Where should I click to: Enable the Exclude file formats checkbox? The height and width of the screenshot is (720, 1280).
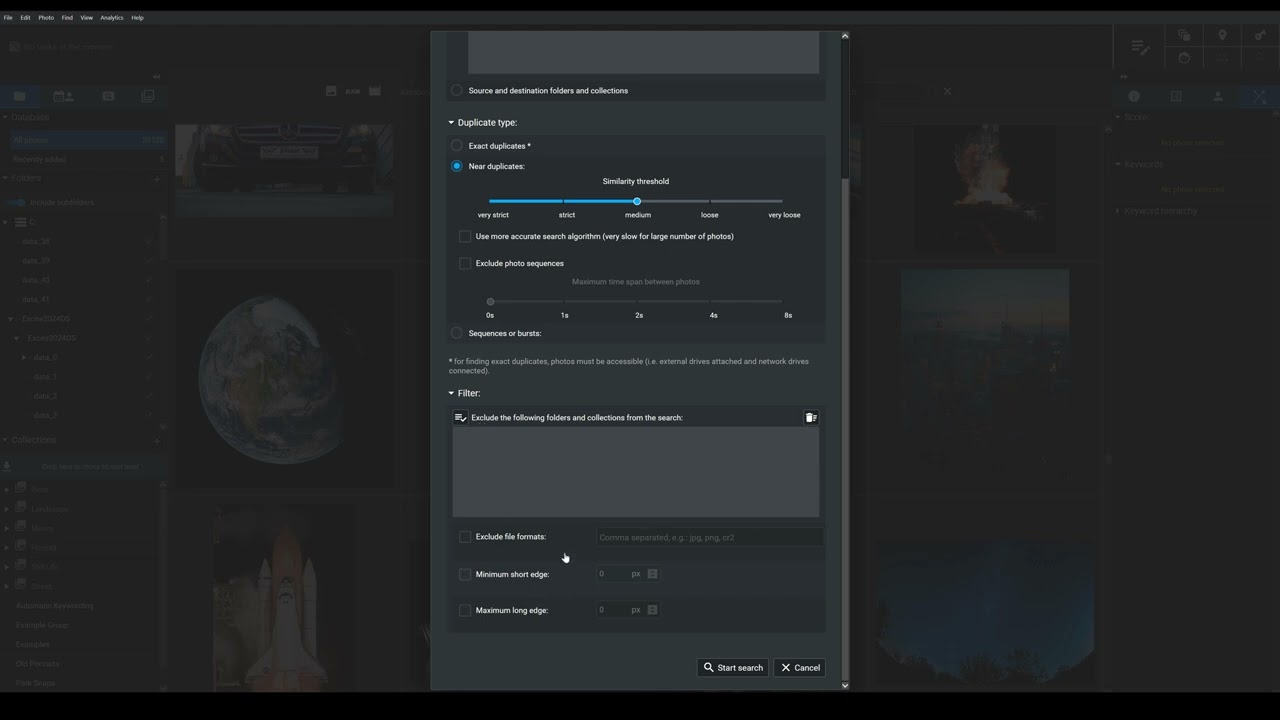tap(465, 537)
